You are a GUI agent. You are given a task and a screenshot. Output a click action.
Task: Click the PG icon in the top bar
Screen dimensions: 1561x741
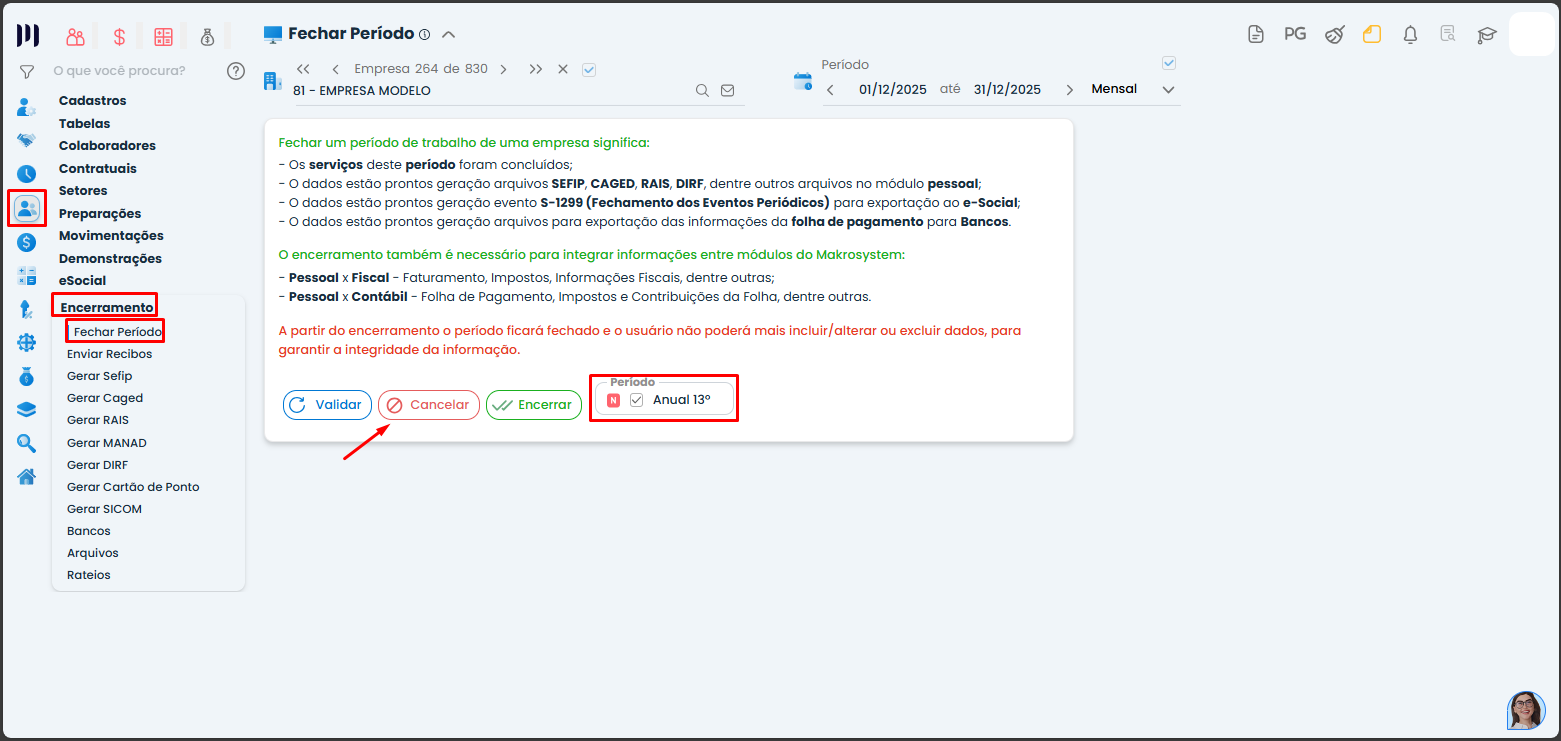1295,34
